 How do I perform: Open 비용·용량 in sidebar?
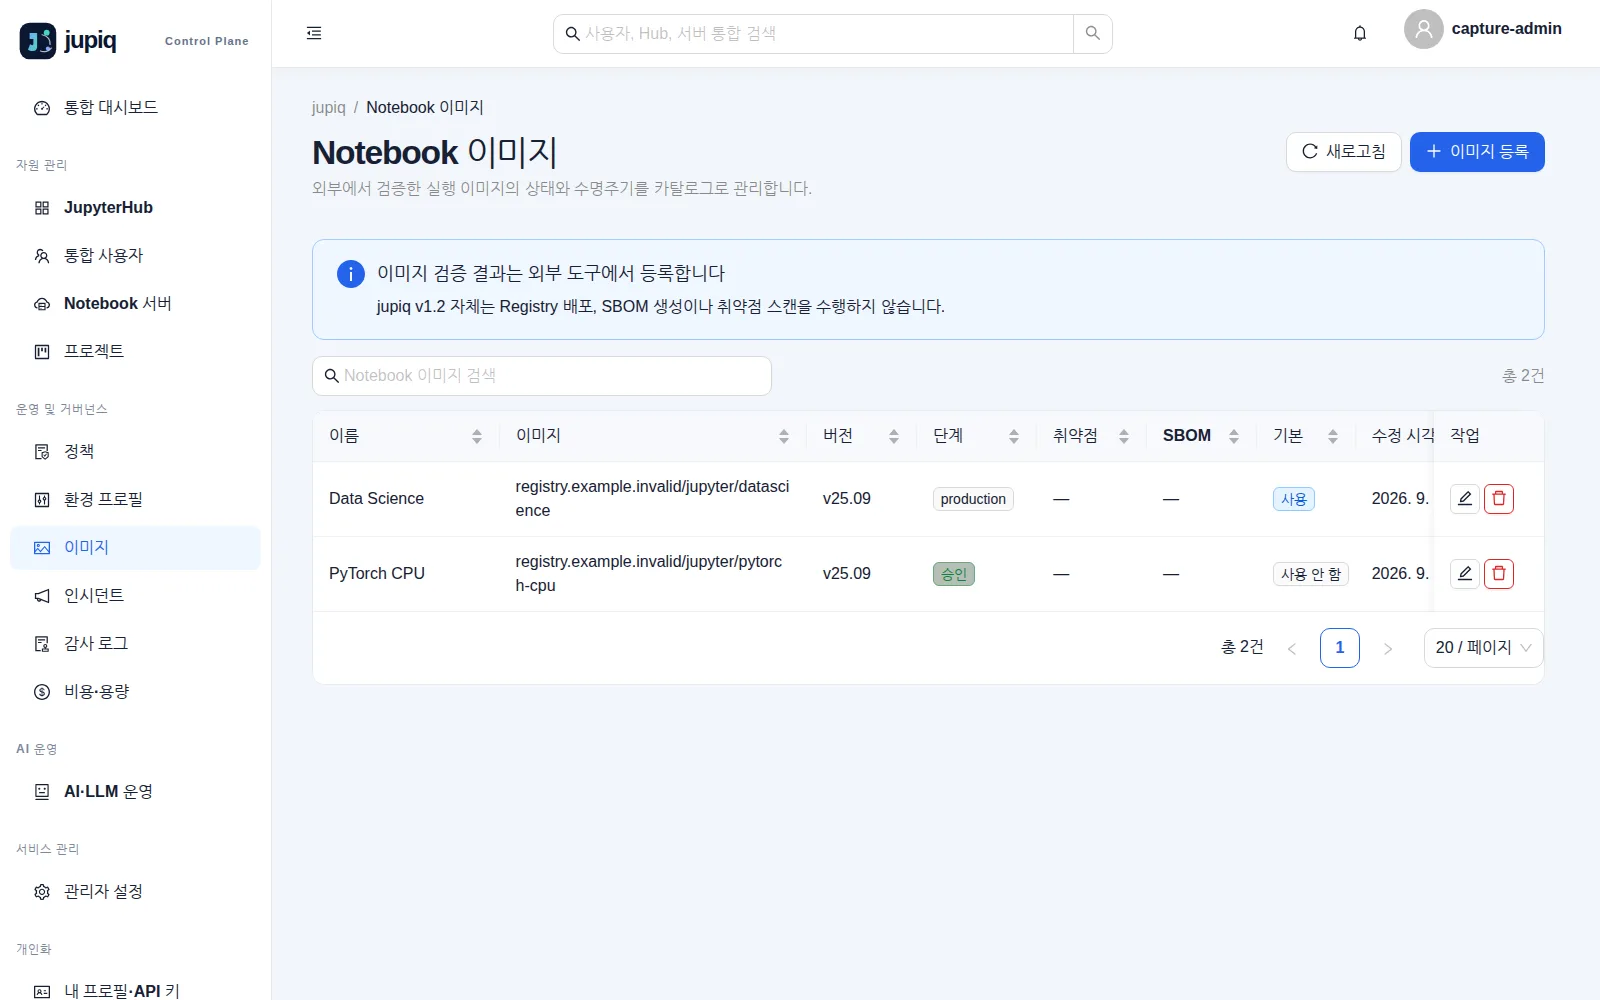point(135,692)
